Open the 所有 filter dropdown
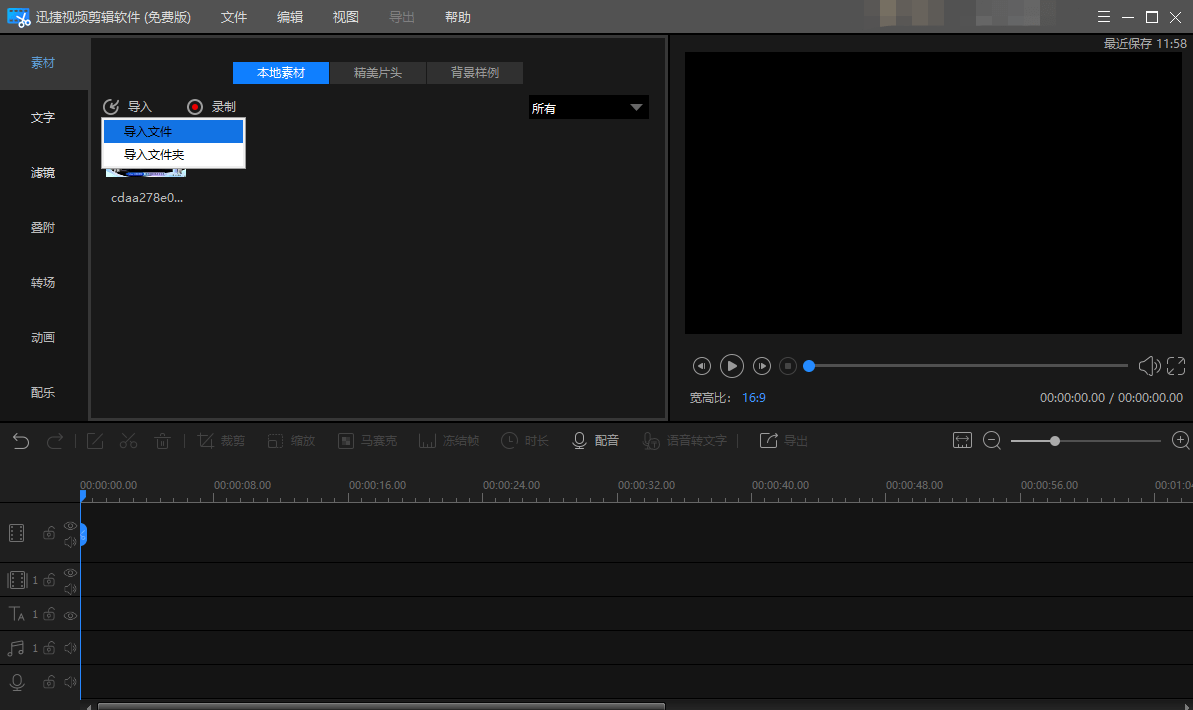Image resolution: width=1193 pixels, height=710 pixels. 588,108
